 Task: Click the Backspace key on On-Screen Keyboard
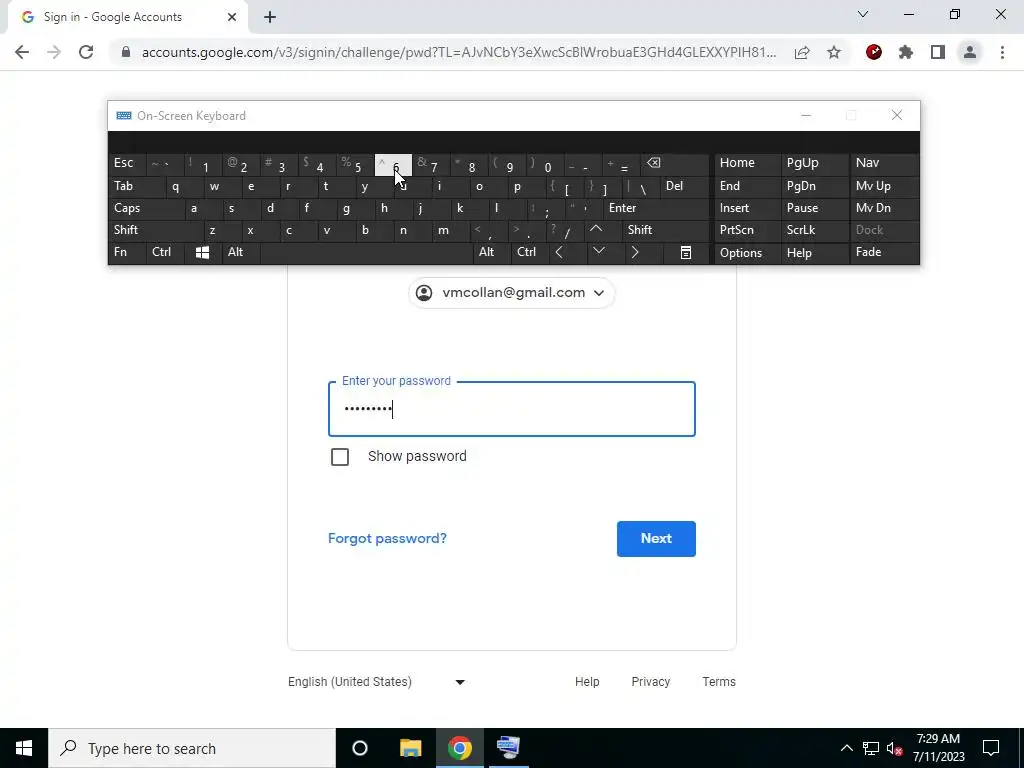click(x=675, y=165)
